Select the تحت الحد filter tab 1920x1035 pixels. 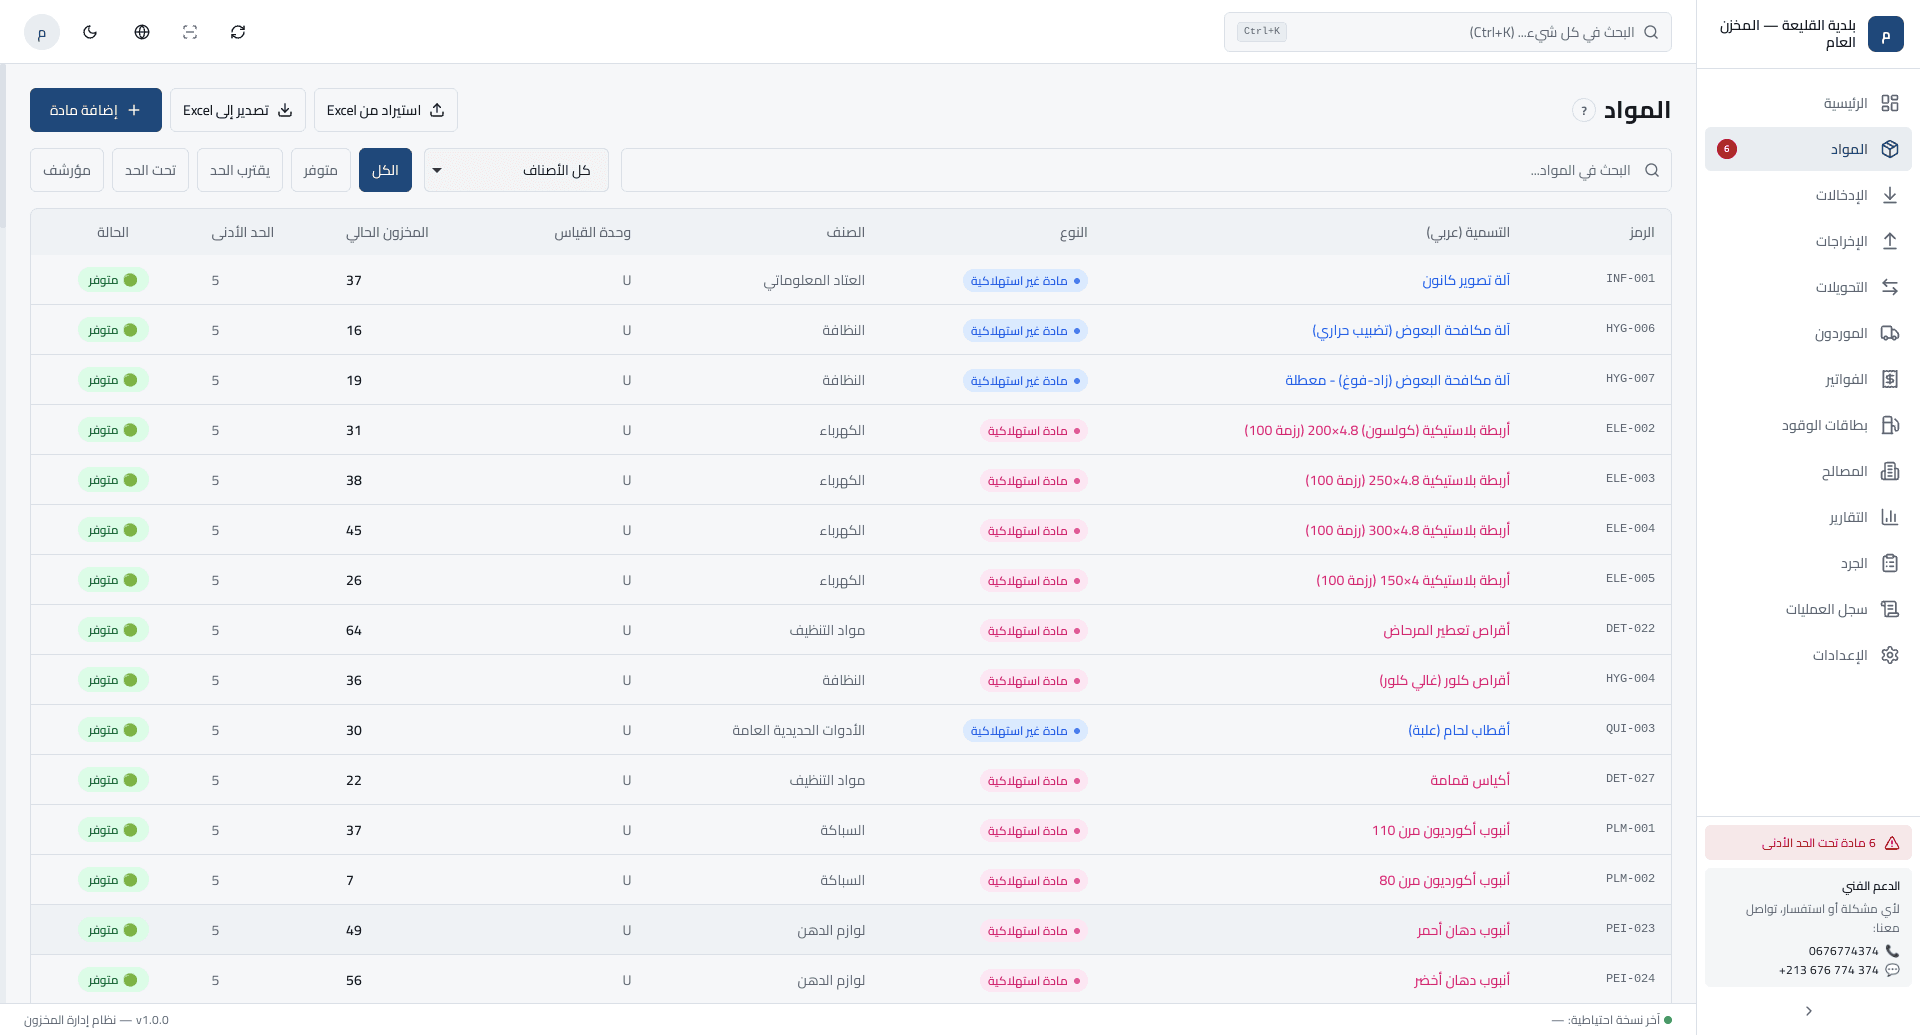(150, 170)
